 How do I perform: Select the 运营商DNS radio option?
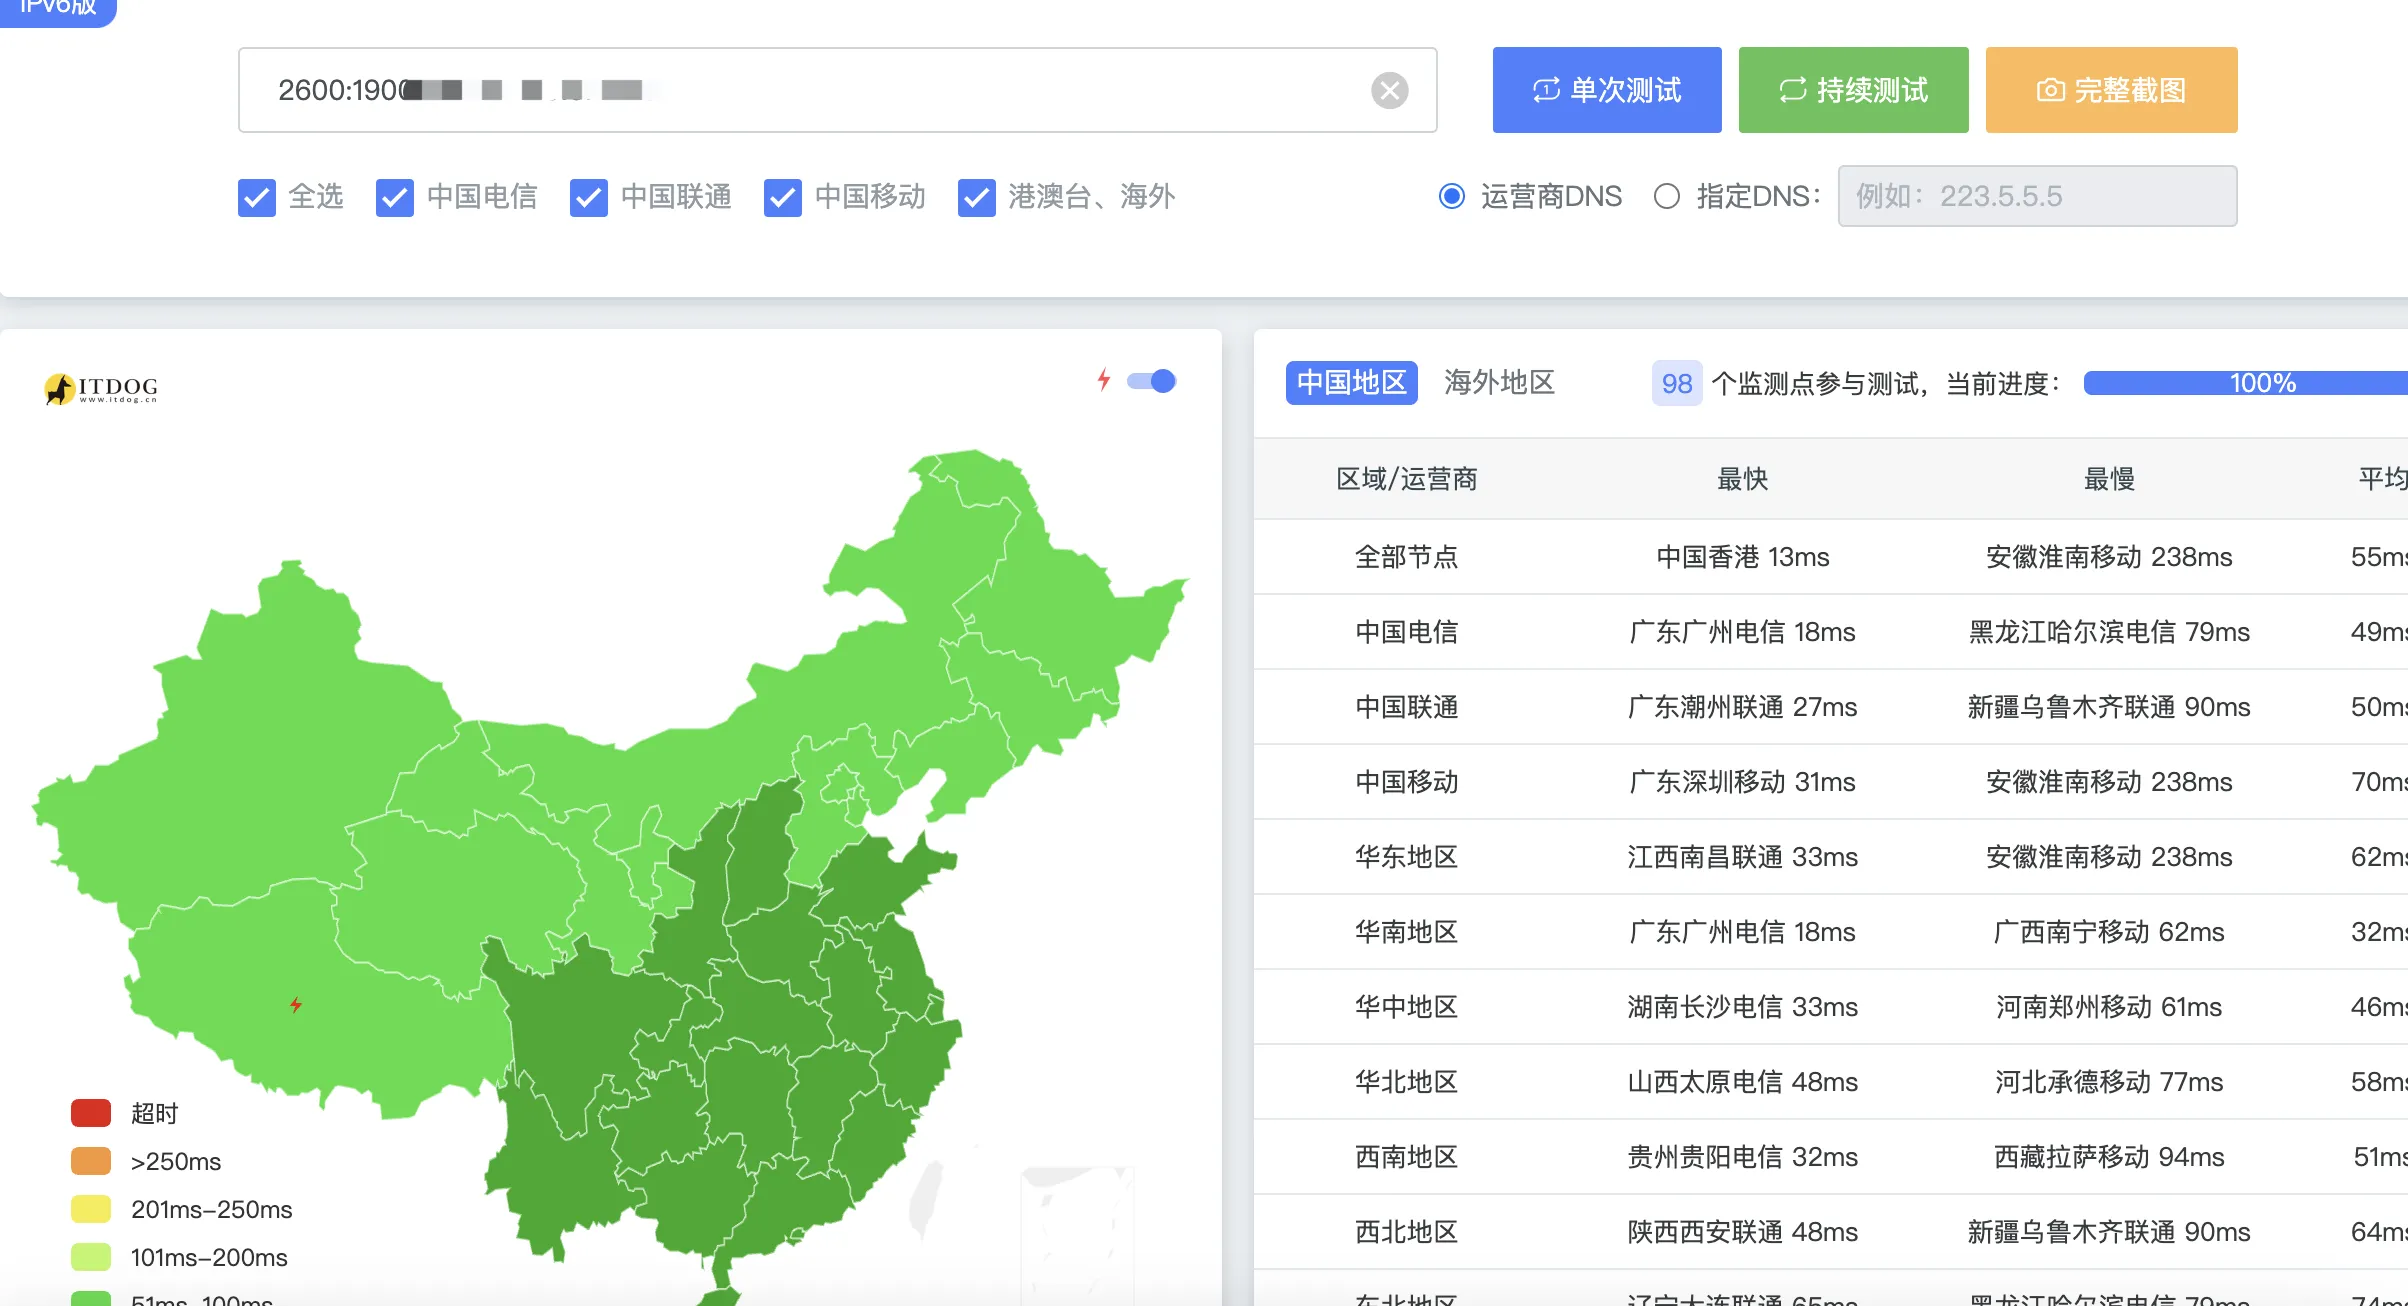1452,196
